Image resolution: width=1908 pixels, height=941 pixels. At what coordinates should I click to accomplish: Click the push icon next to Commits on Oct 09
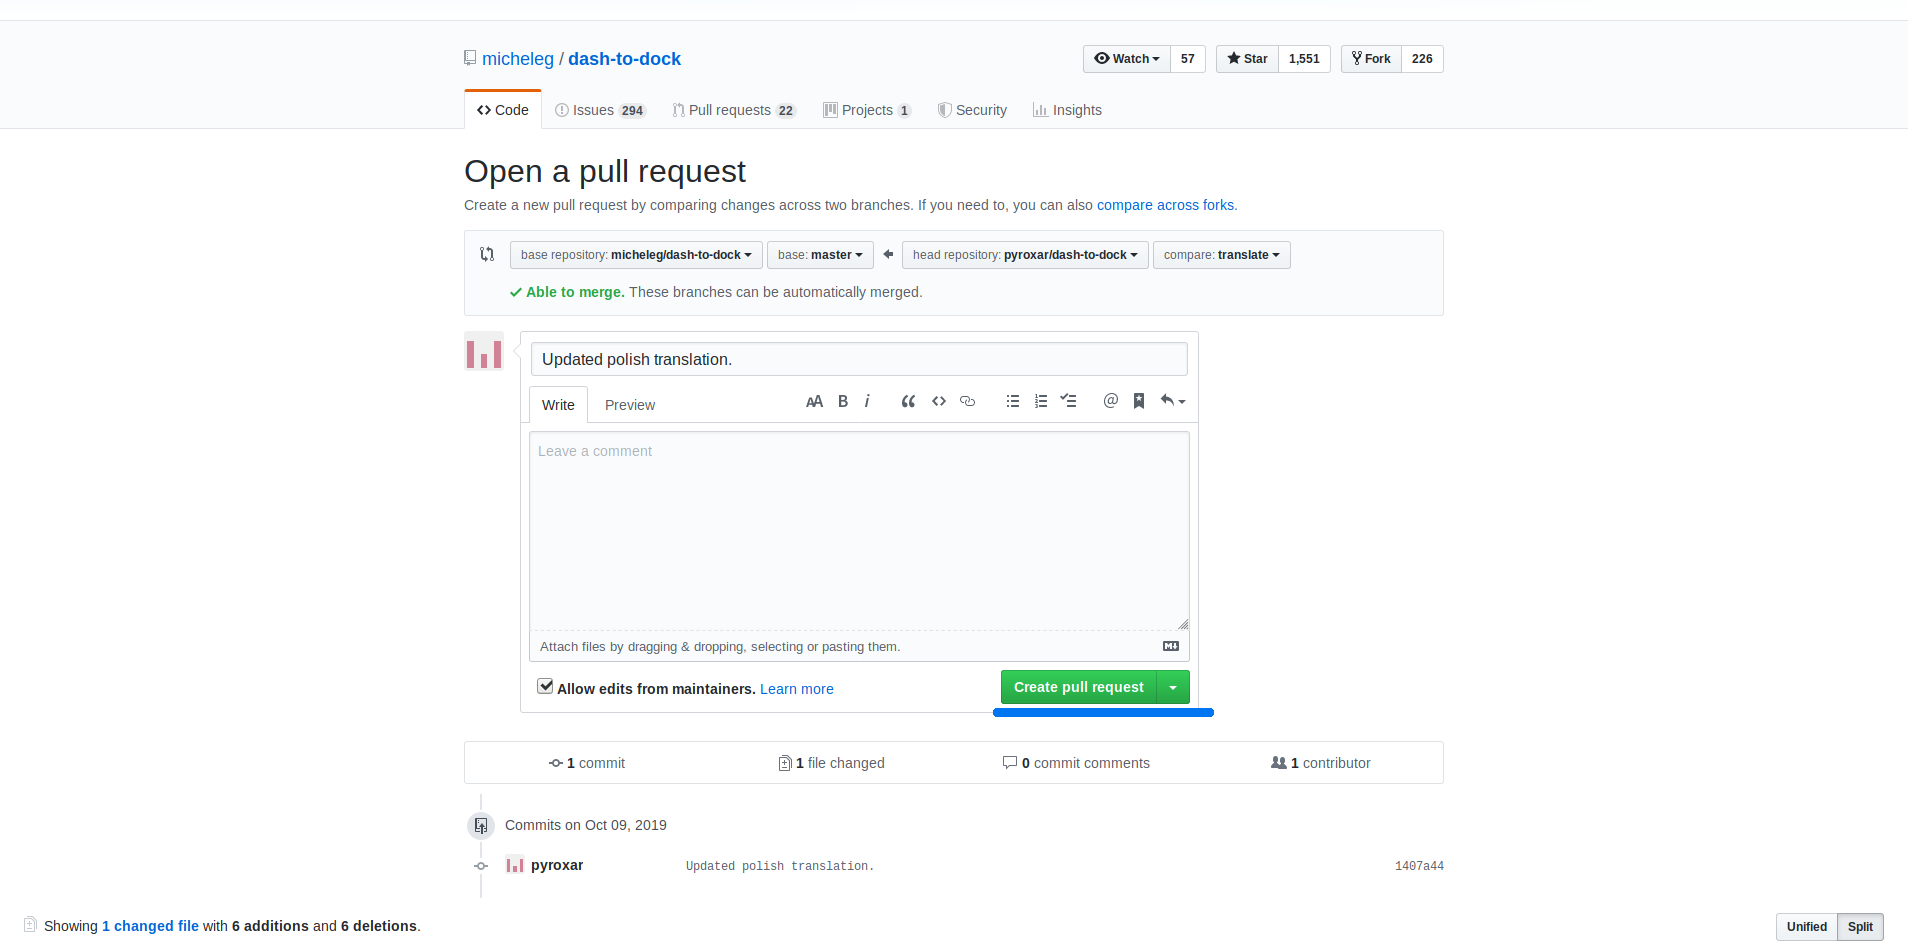[481, 826]
